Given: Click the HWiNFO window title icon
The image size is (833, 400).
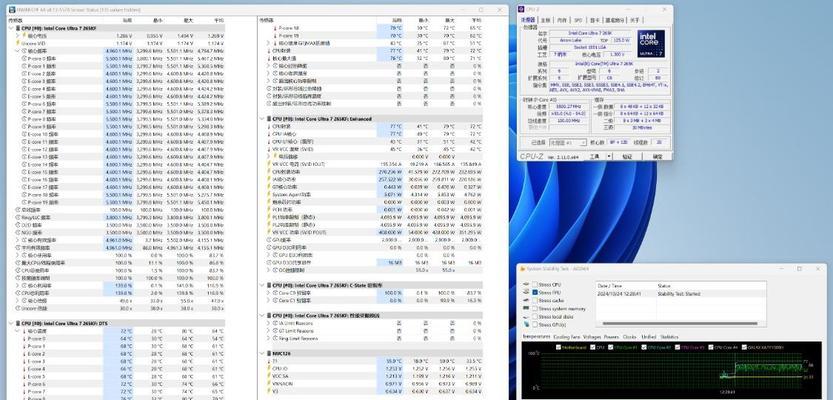Looking at the screenshot, I should (11, 10).
